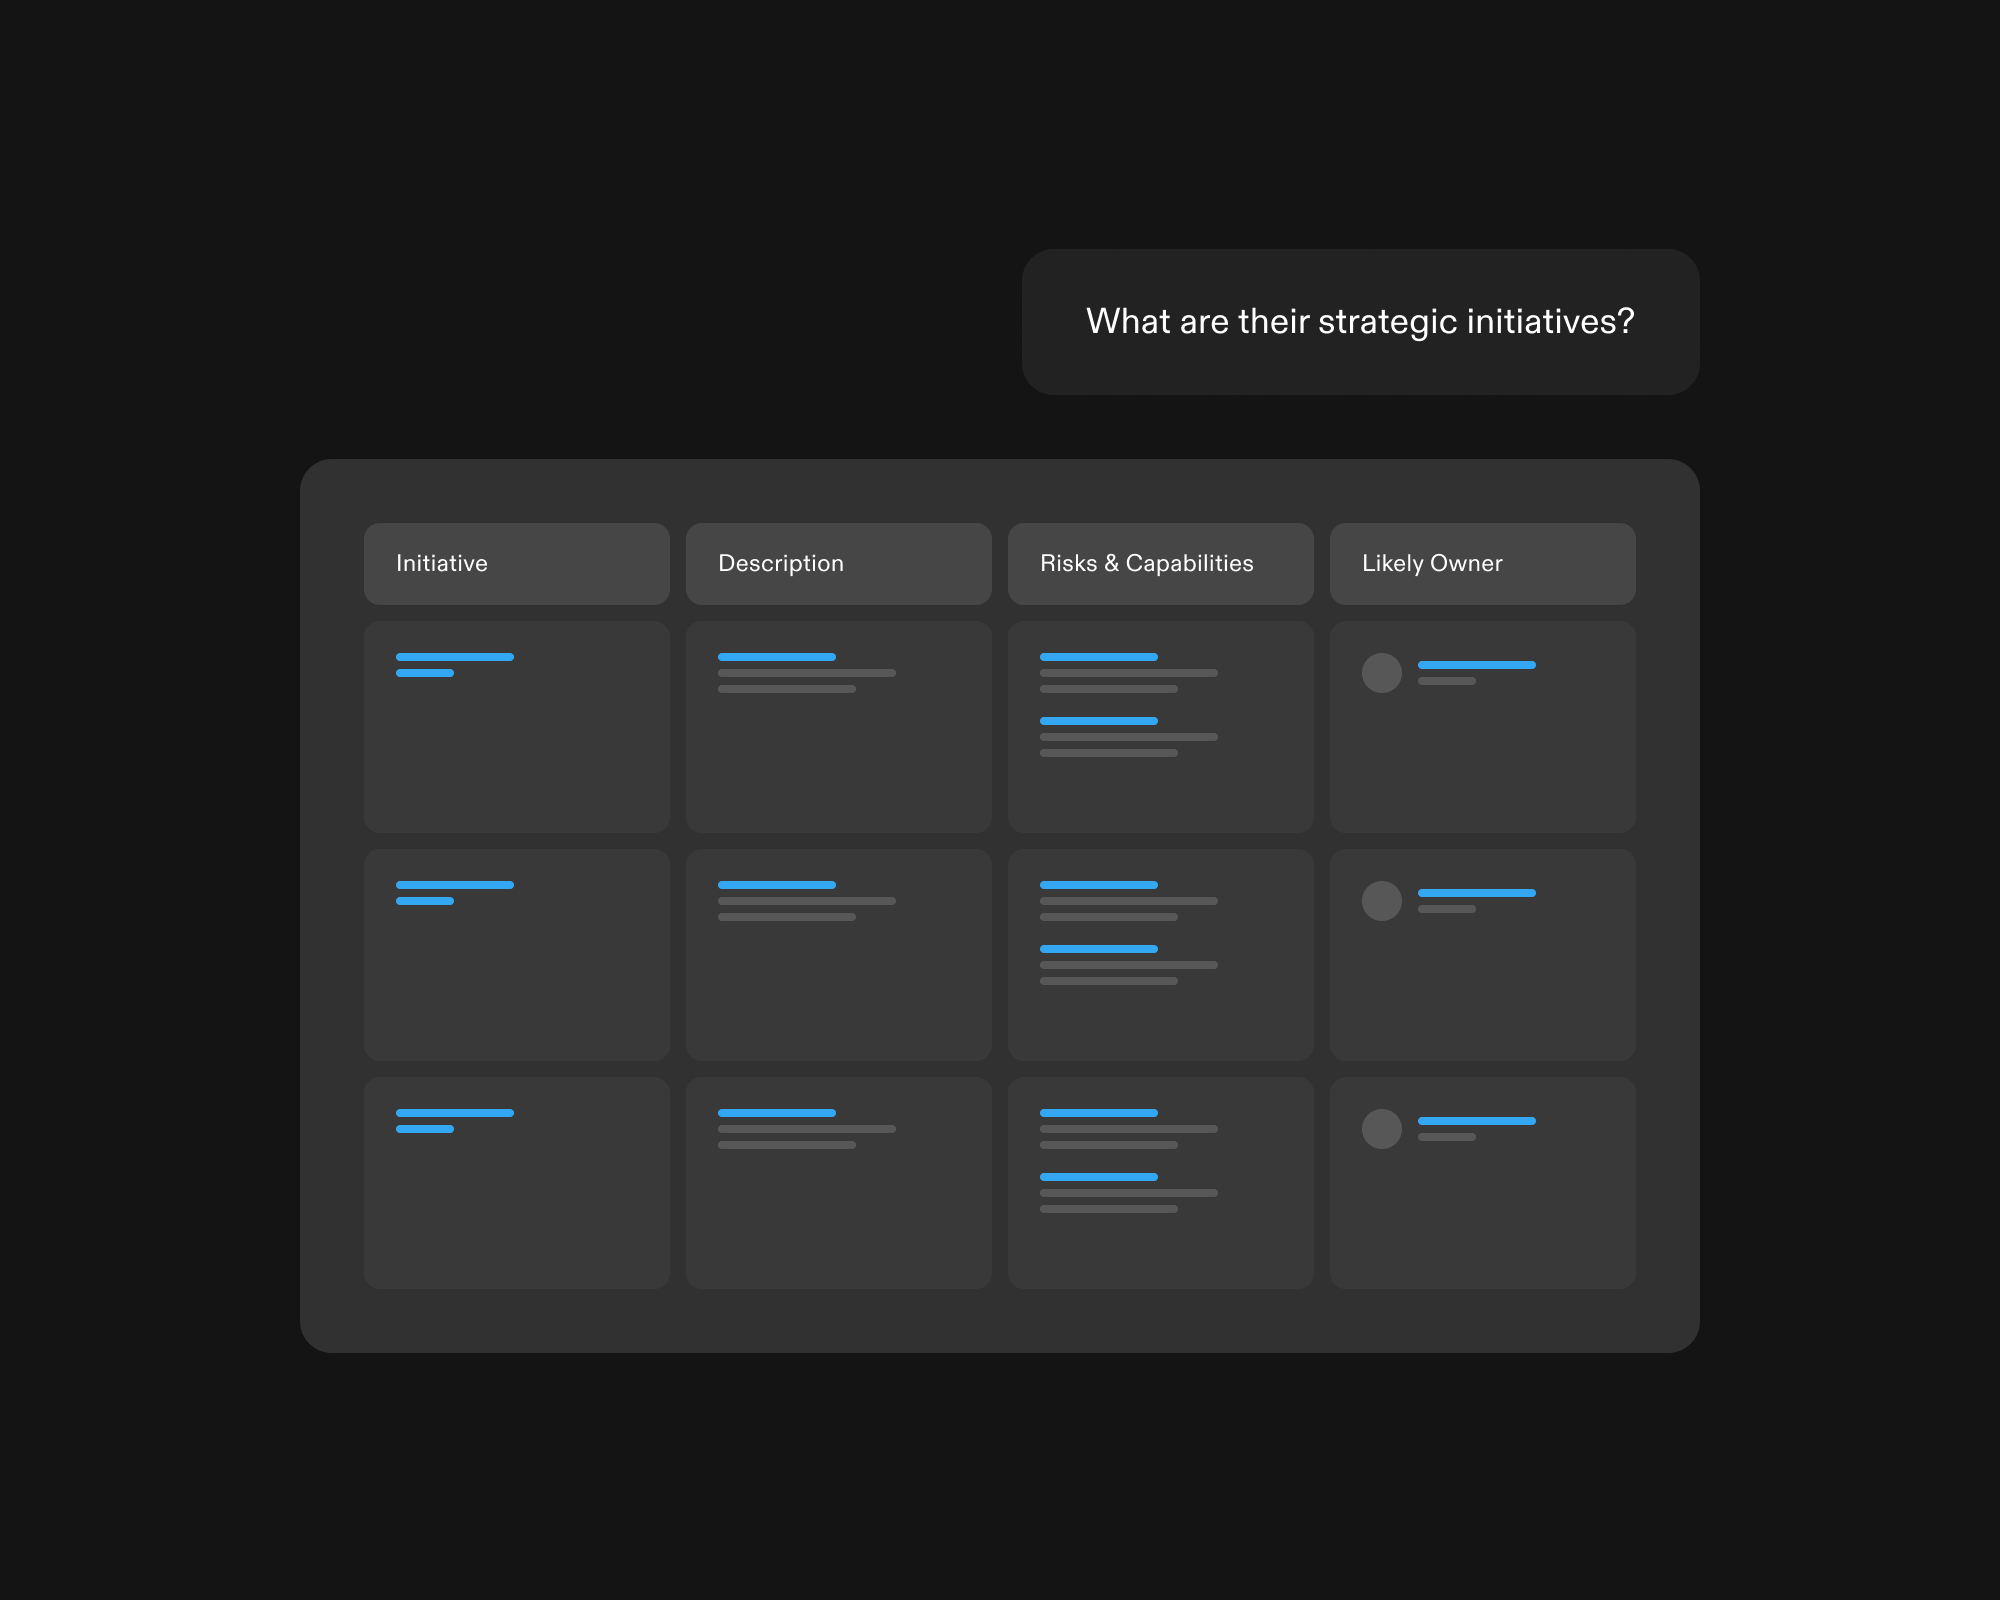2000x1600 pixels.
Task: Click second row Risks & Capabilities cell
Action: [1160, 955]
